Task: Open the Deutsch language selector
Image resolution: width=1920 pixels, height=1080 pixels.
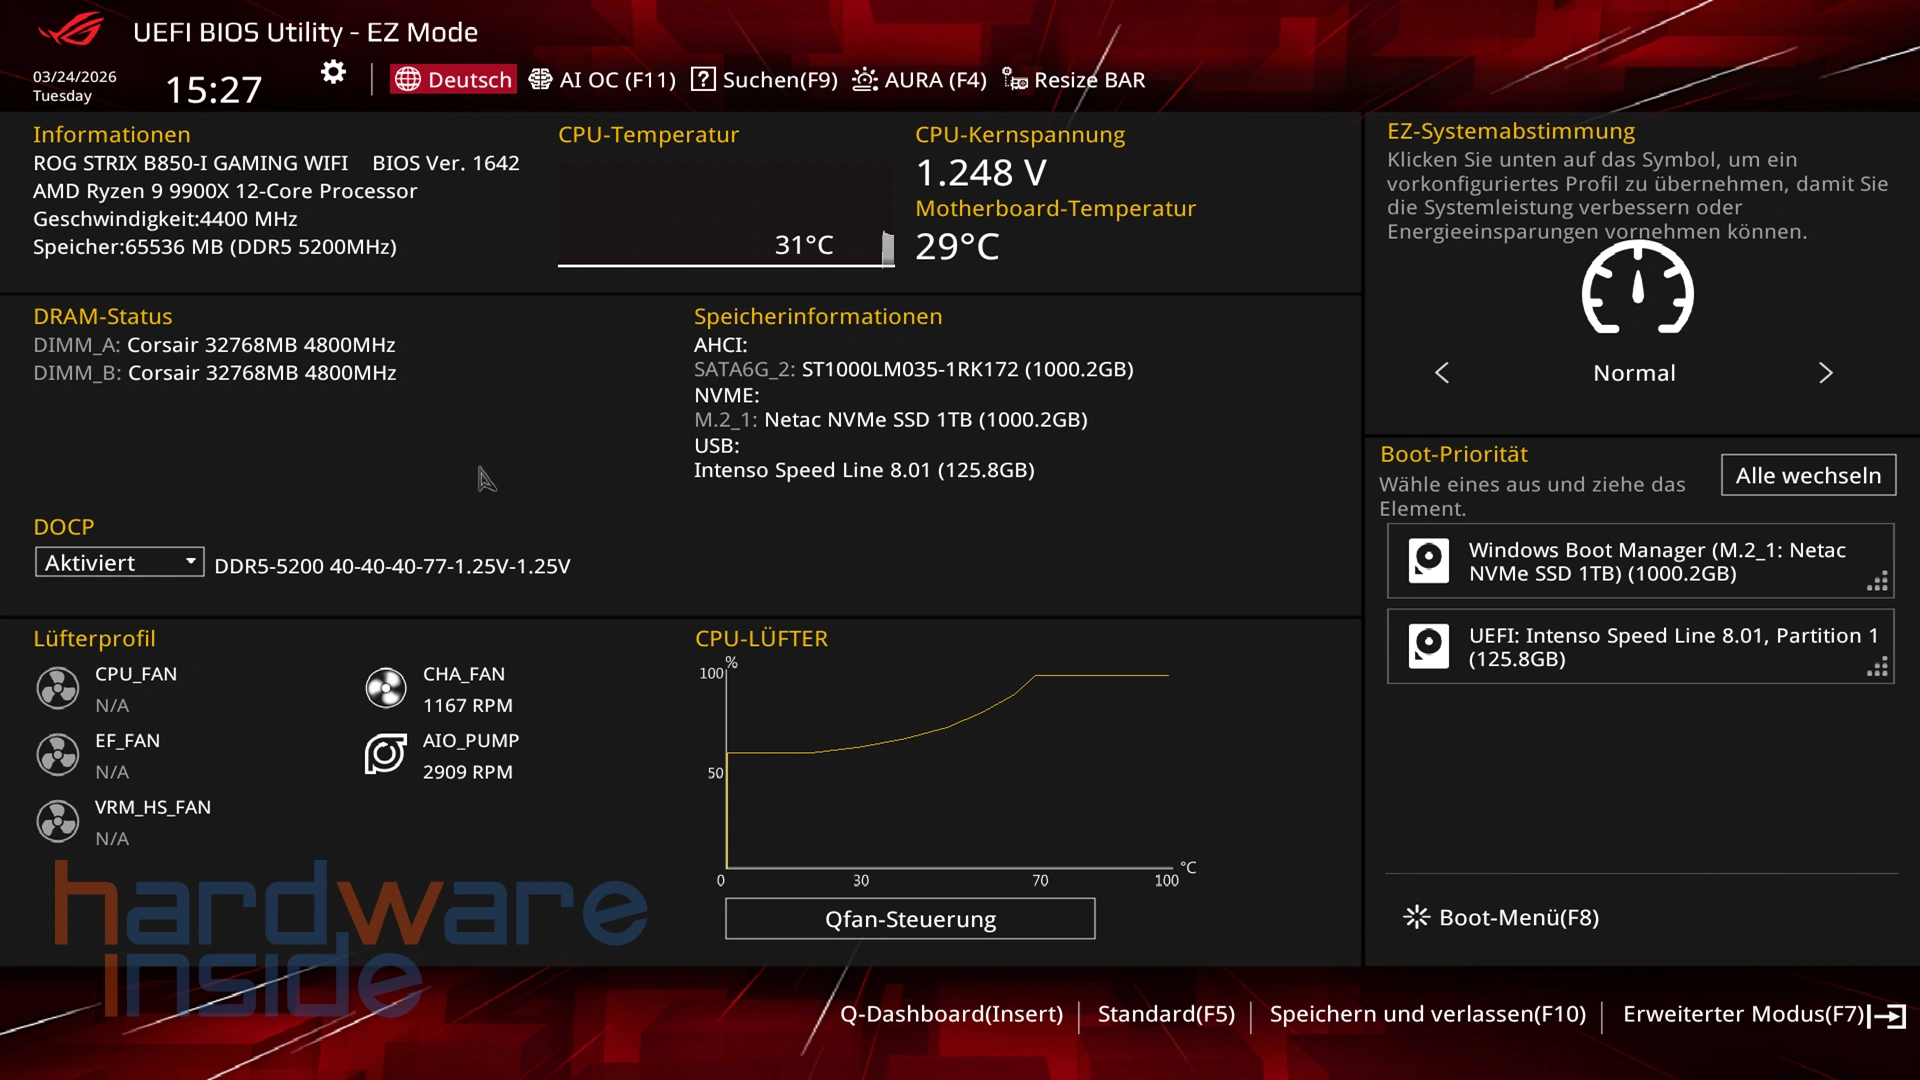Action: point(454,80)
